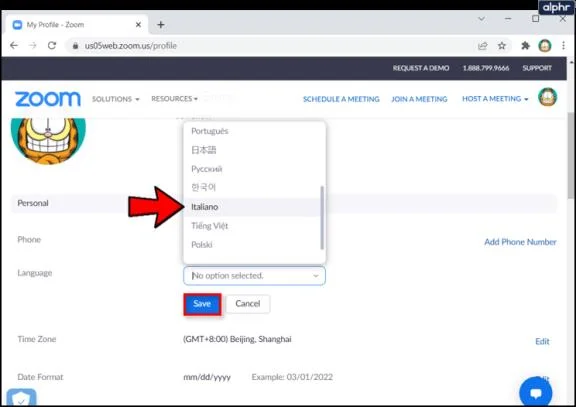Open the extensions puzzle icon
This screenshot has width=576, height=407.
point(525,46)
